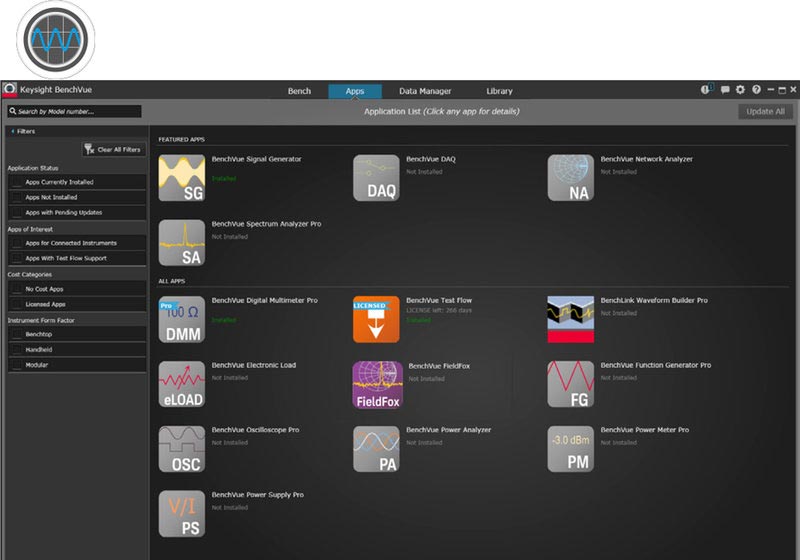Check Apps with Pending Updates filter
800x560 pixels.
coord(17,213)
